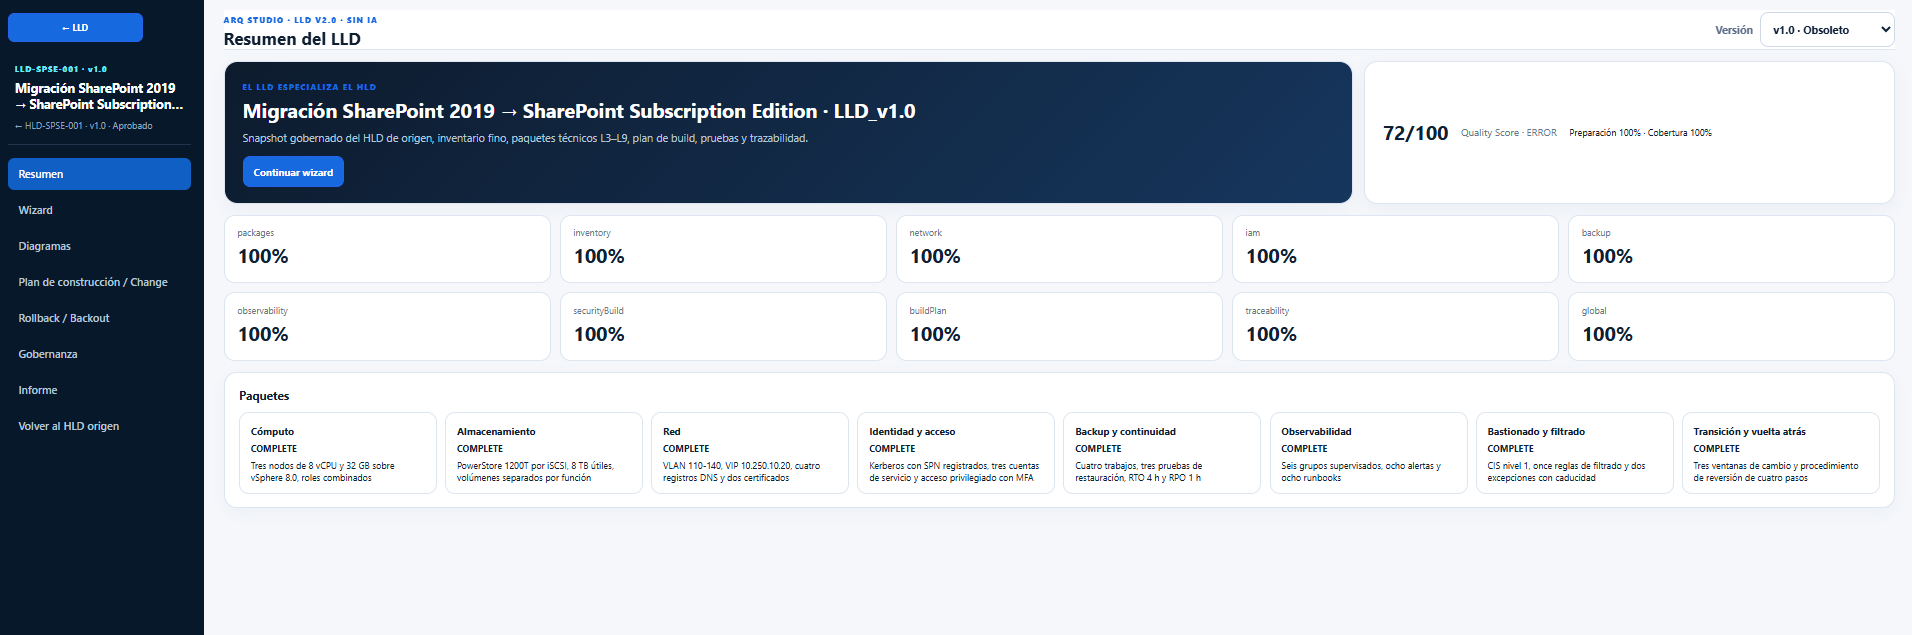
Task: Click the iam 100% metric tile
Action: [x=1395, y=249]
